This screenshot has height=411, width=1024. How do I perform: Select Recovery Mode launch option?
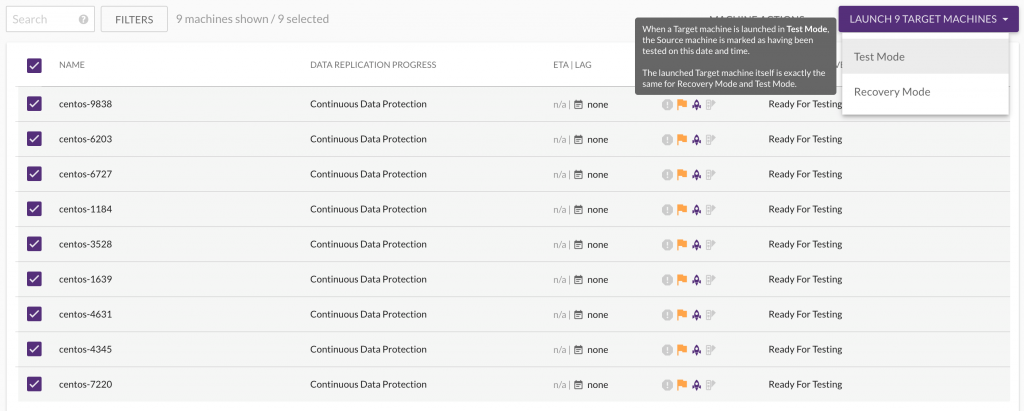pos(892,92)
